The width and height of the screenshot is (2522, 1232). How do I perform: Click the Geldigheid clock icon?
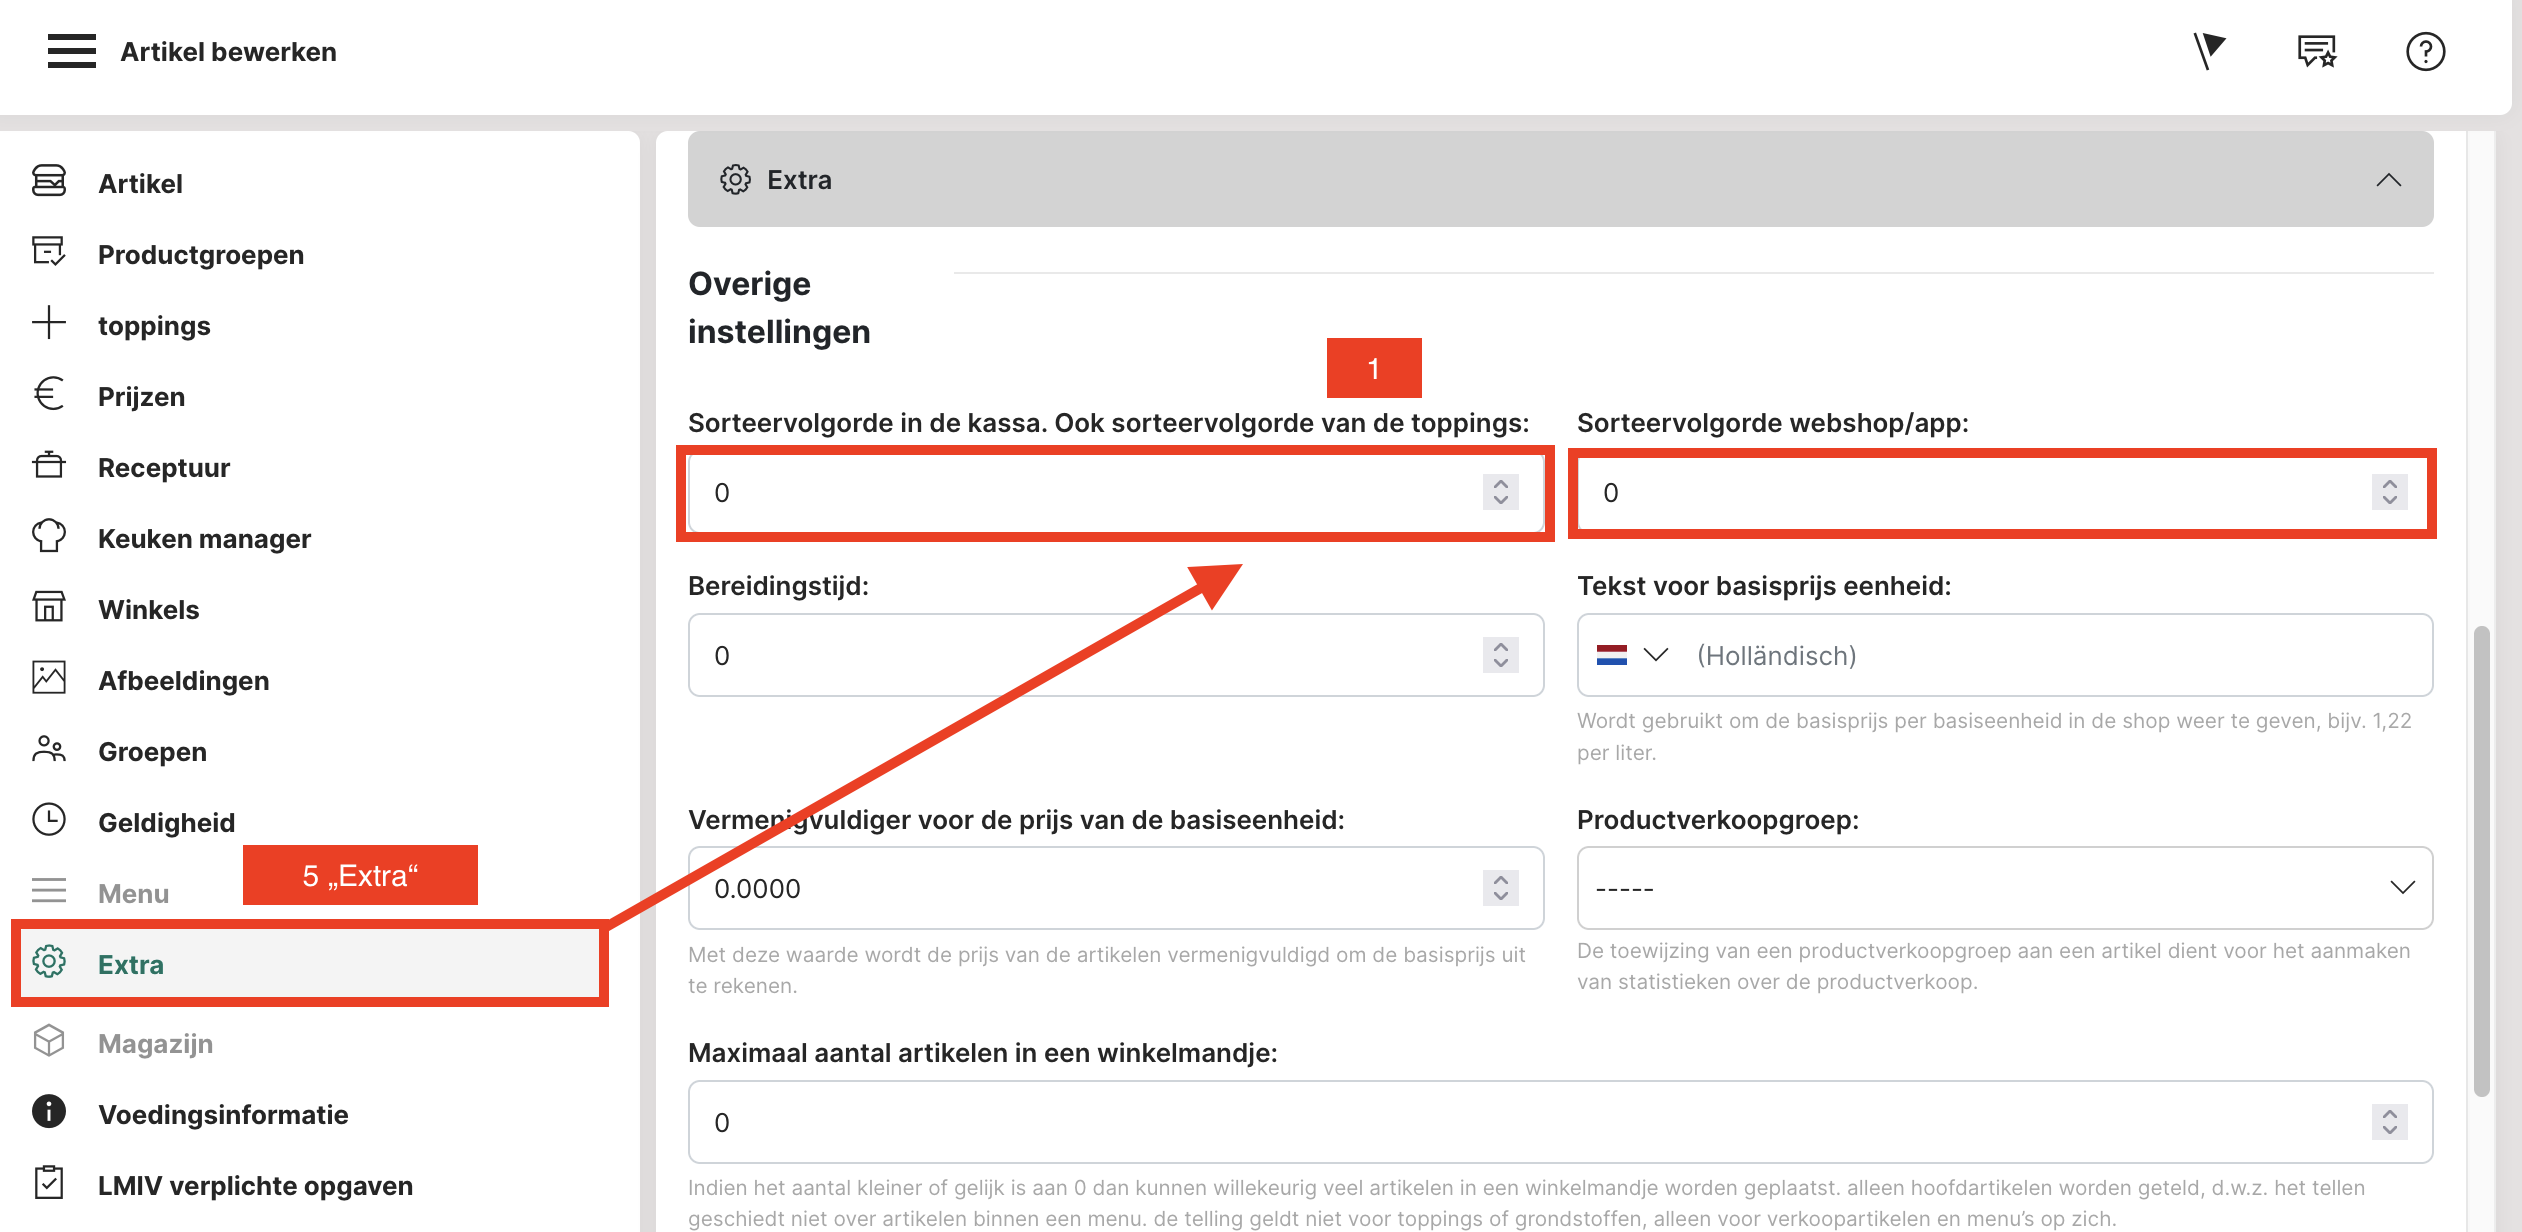point(49,821)
